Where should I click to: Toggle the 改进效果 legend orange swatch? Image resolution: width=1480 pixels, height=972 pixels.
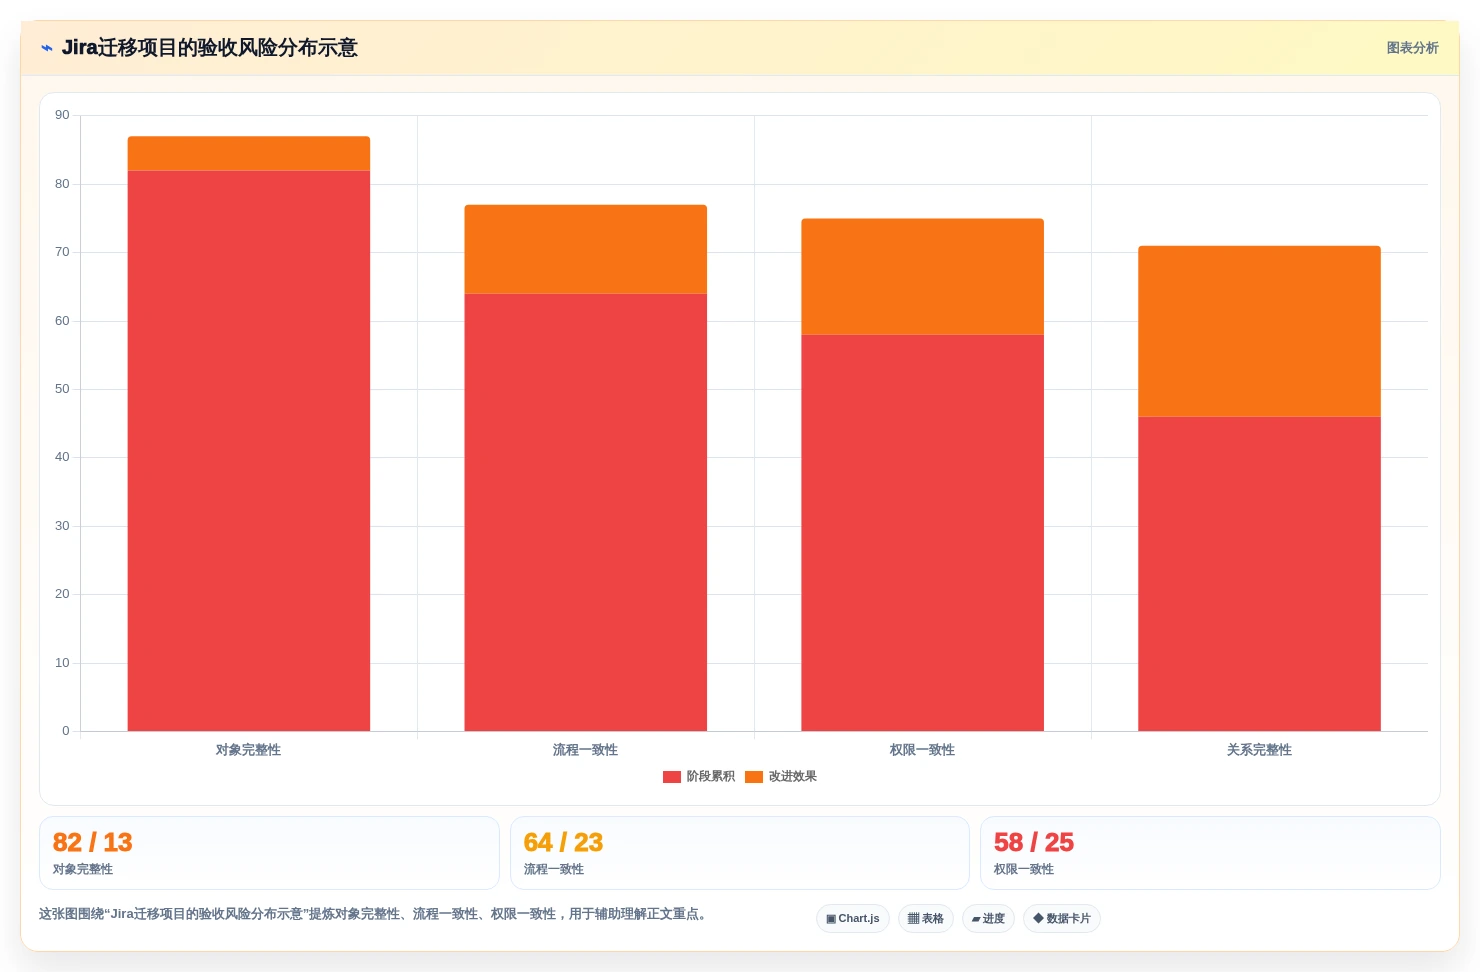point(754,777)
